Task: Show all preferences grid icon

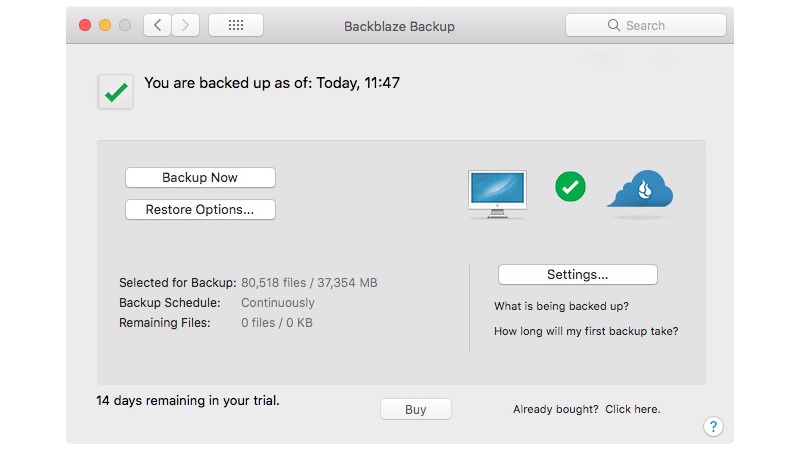Action: coord(236,25)
